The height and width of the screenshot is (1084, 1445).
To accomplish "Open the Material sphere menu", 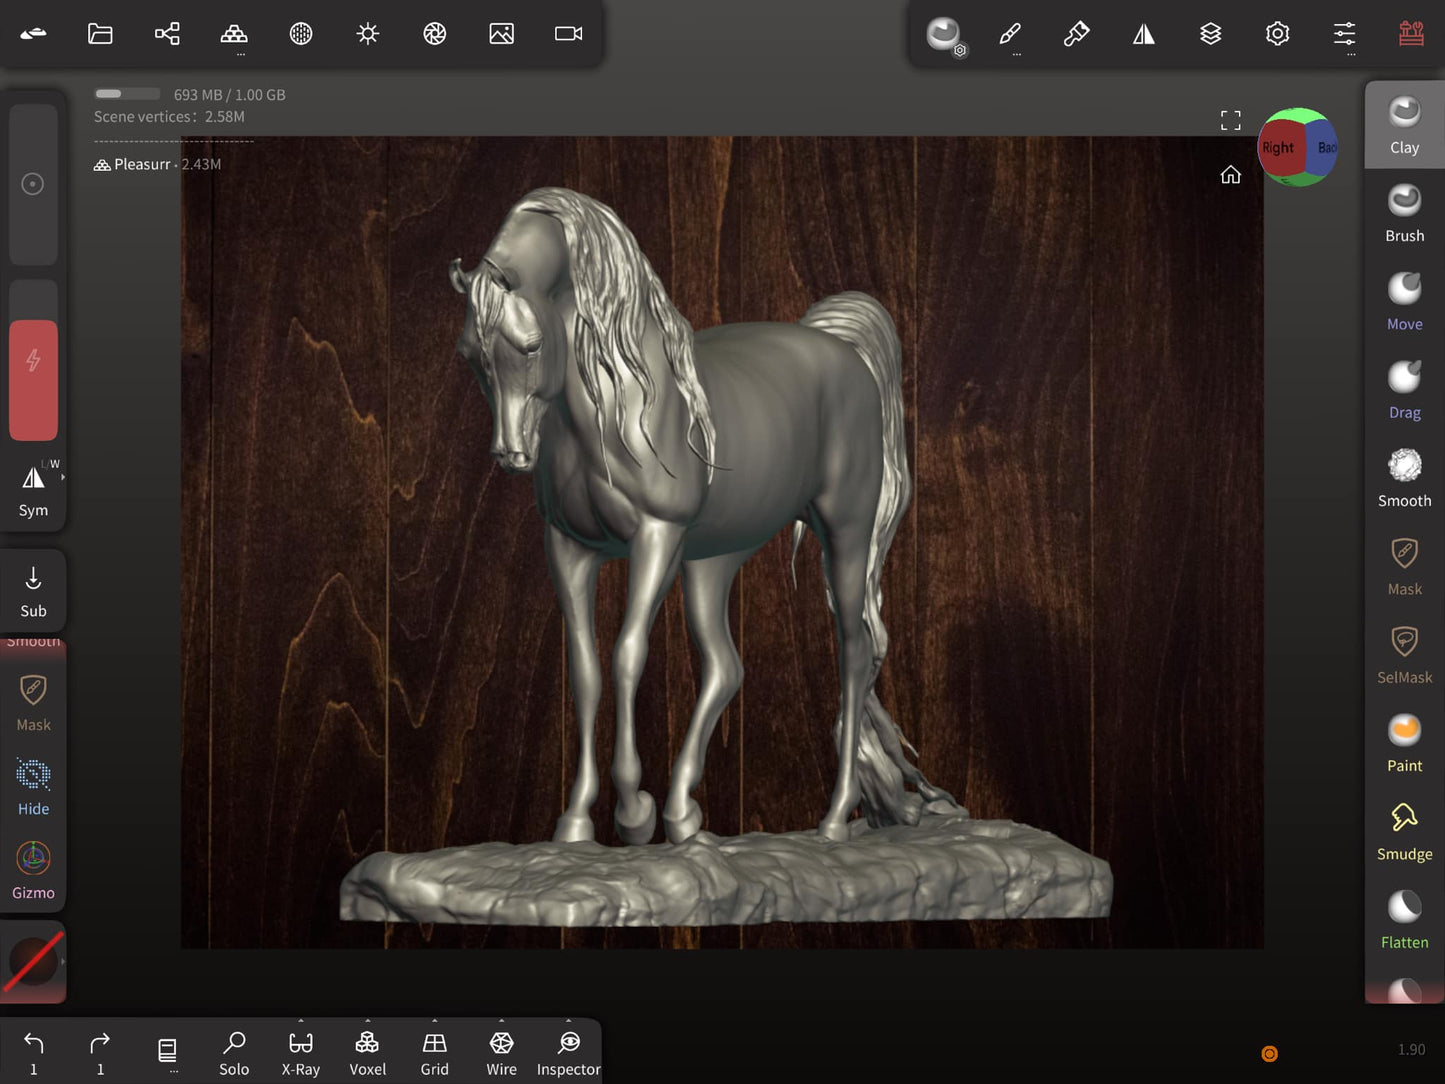I will [x=301, y=34].
